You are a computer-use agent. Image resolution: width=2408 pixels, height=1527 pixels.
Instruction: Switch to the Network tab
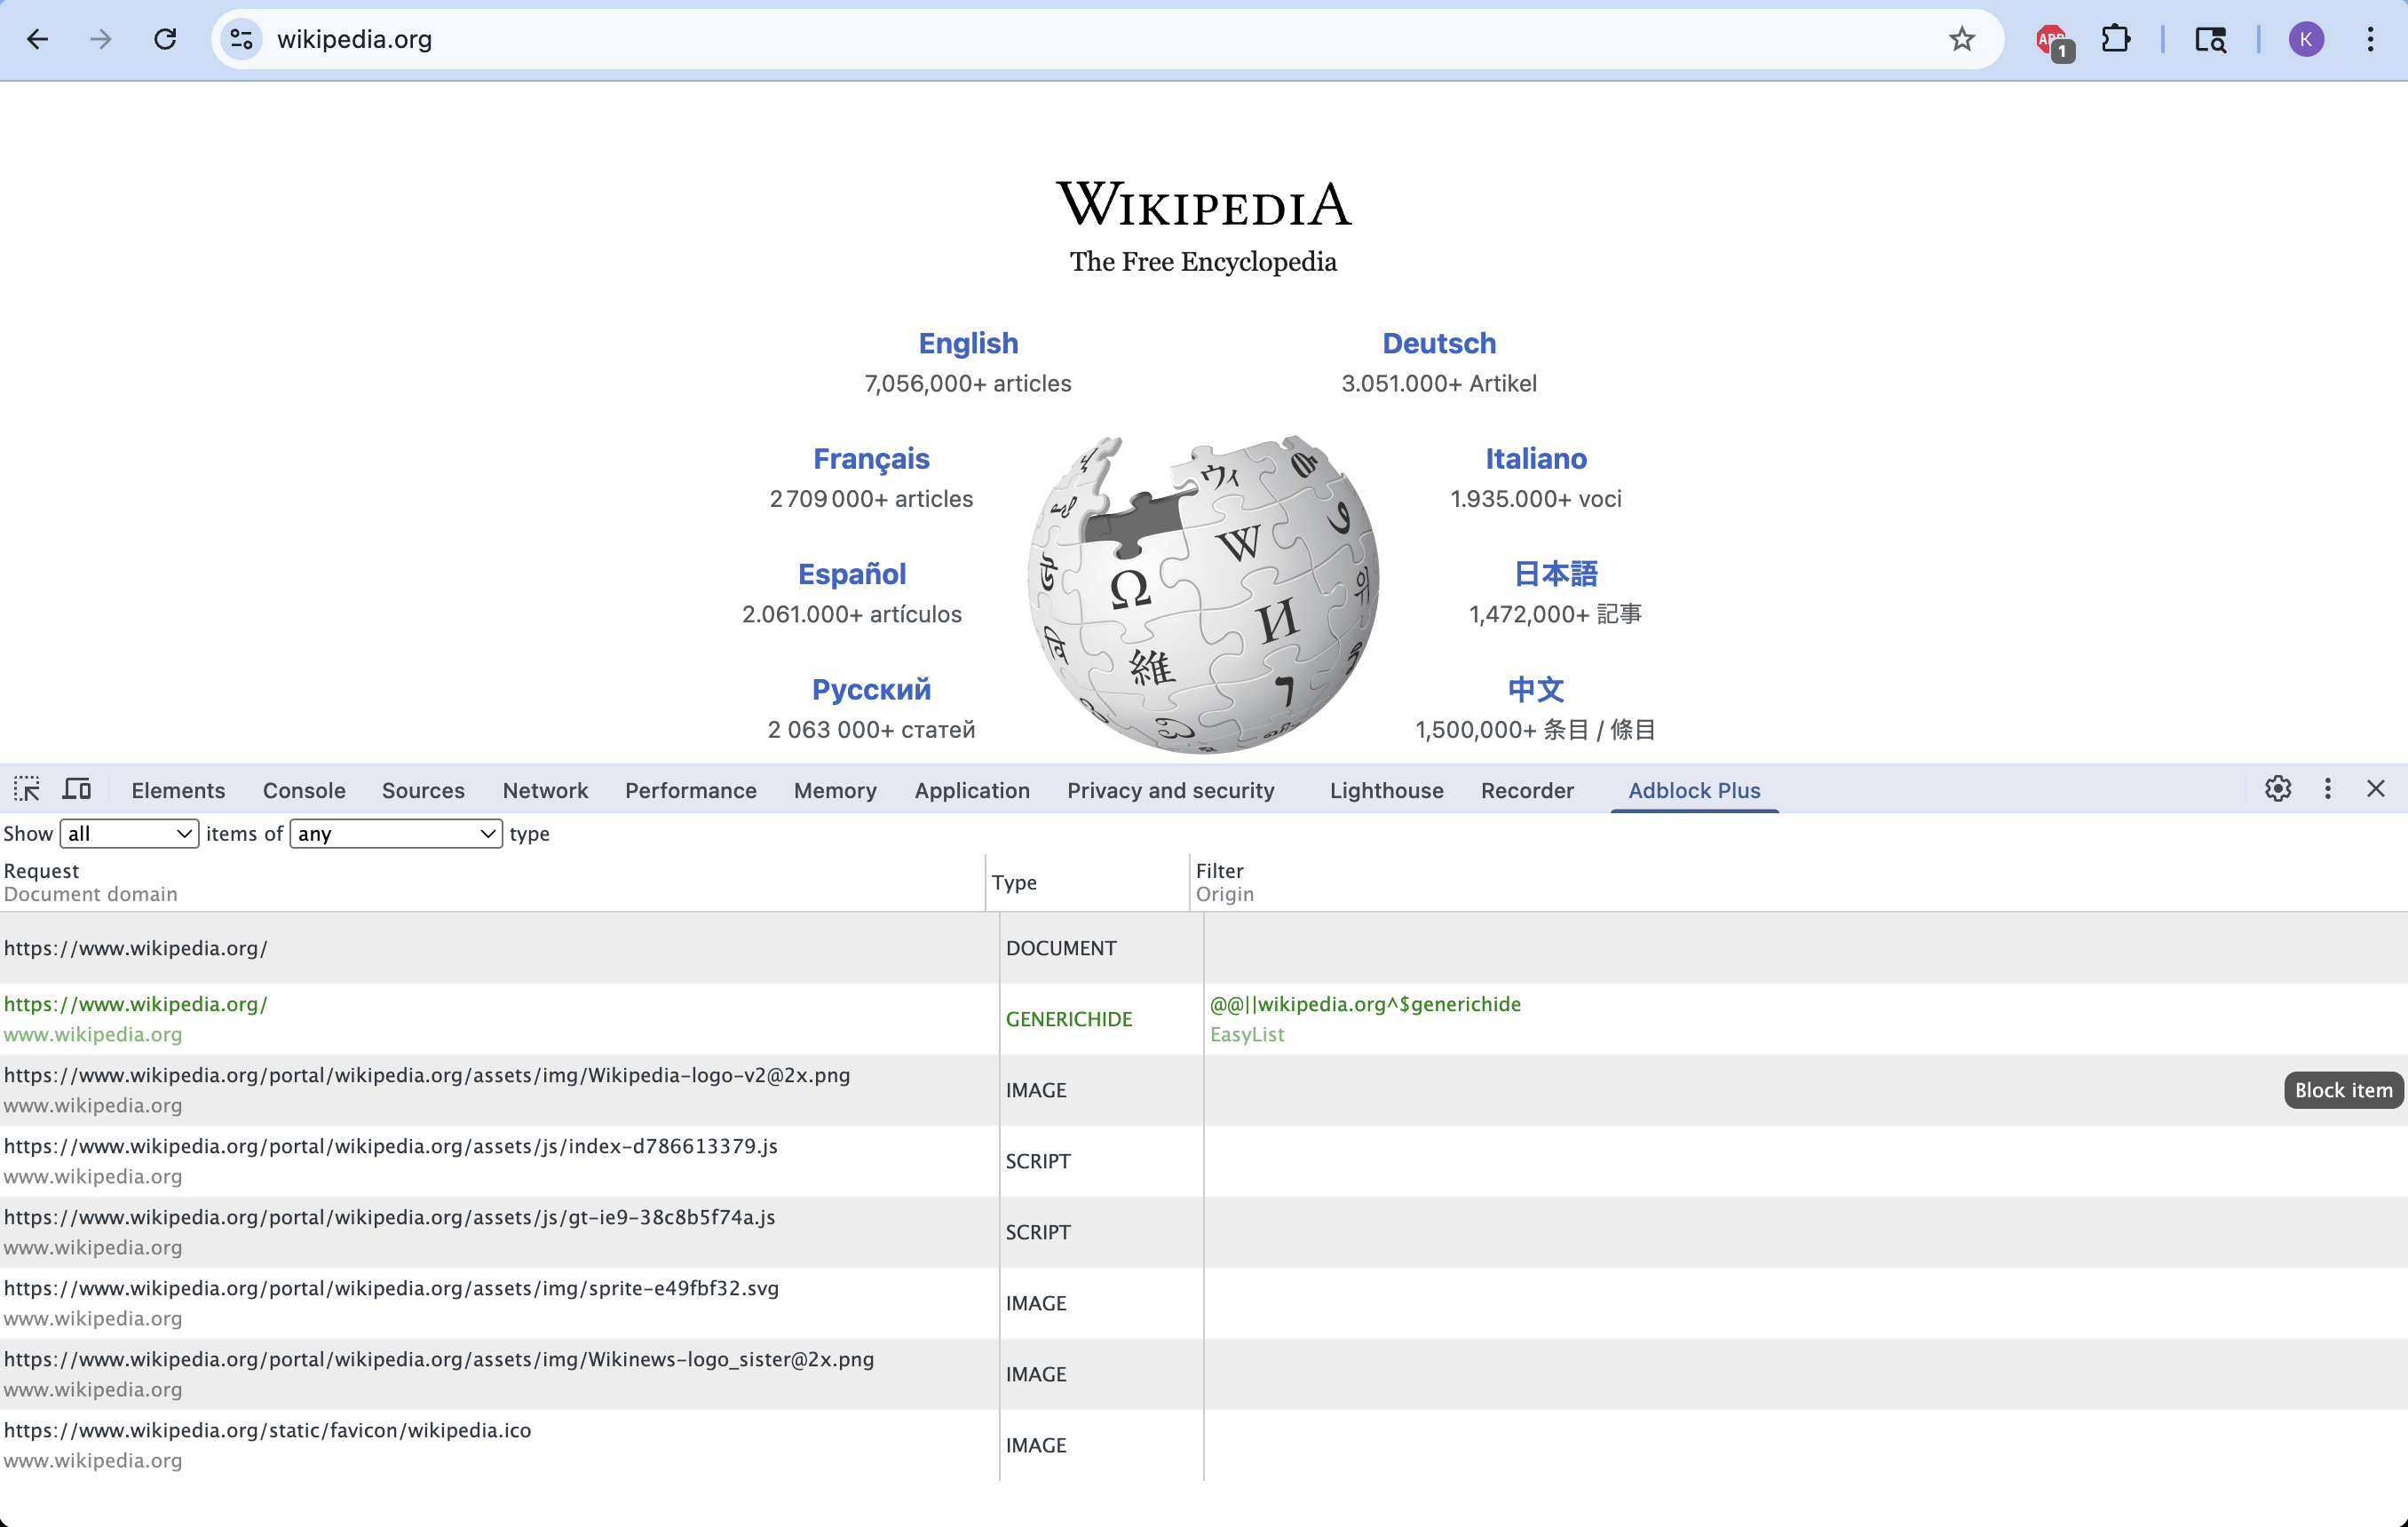click(x=545, y=789)
